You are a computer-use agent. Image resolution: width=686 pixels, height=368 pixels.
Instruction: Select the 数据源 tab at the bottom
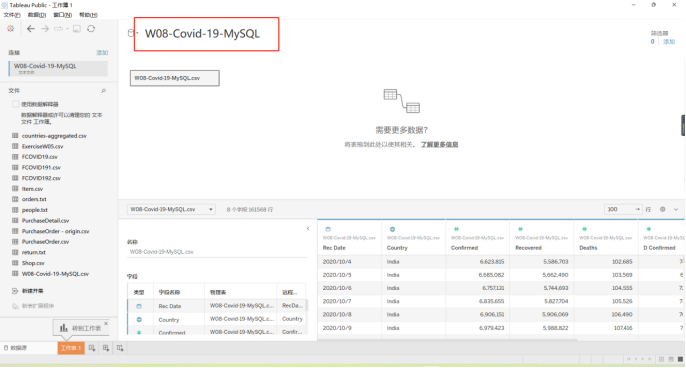point(15,348)
